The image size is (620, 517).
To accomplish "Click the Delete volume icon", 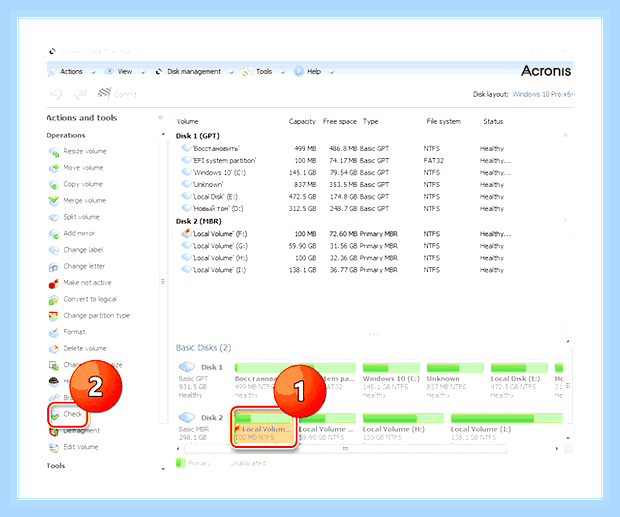I will 53,349.
